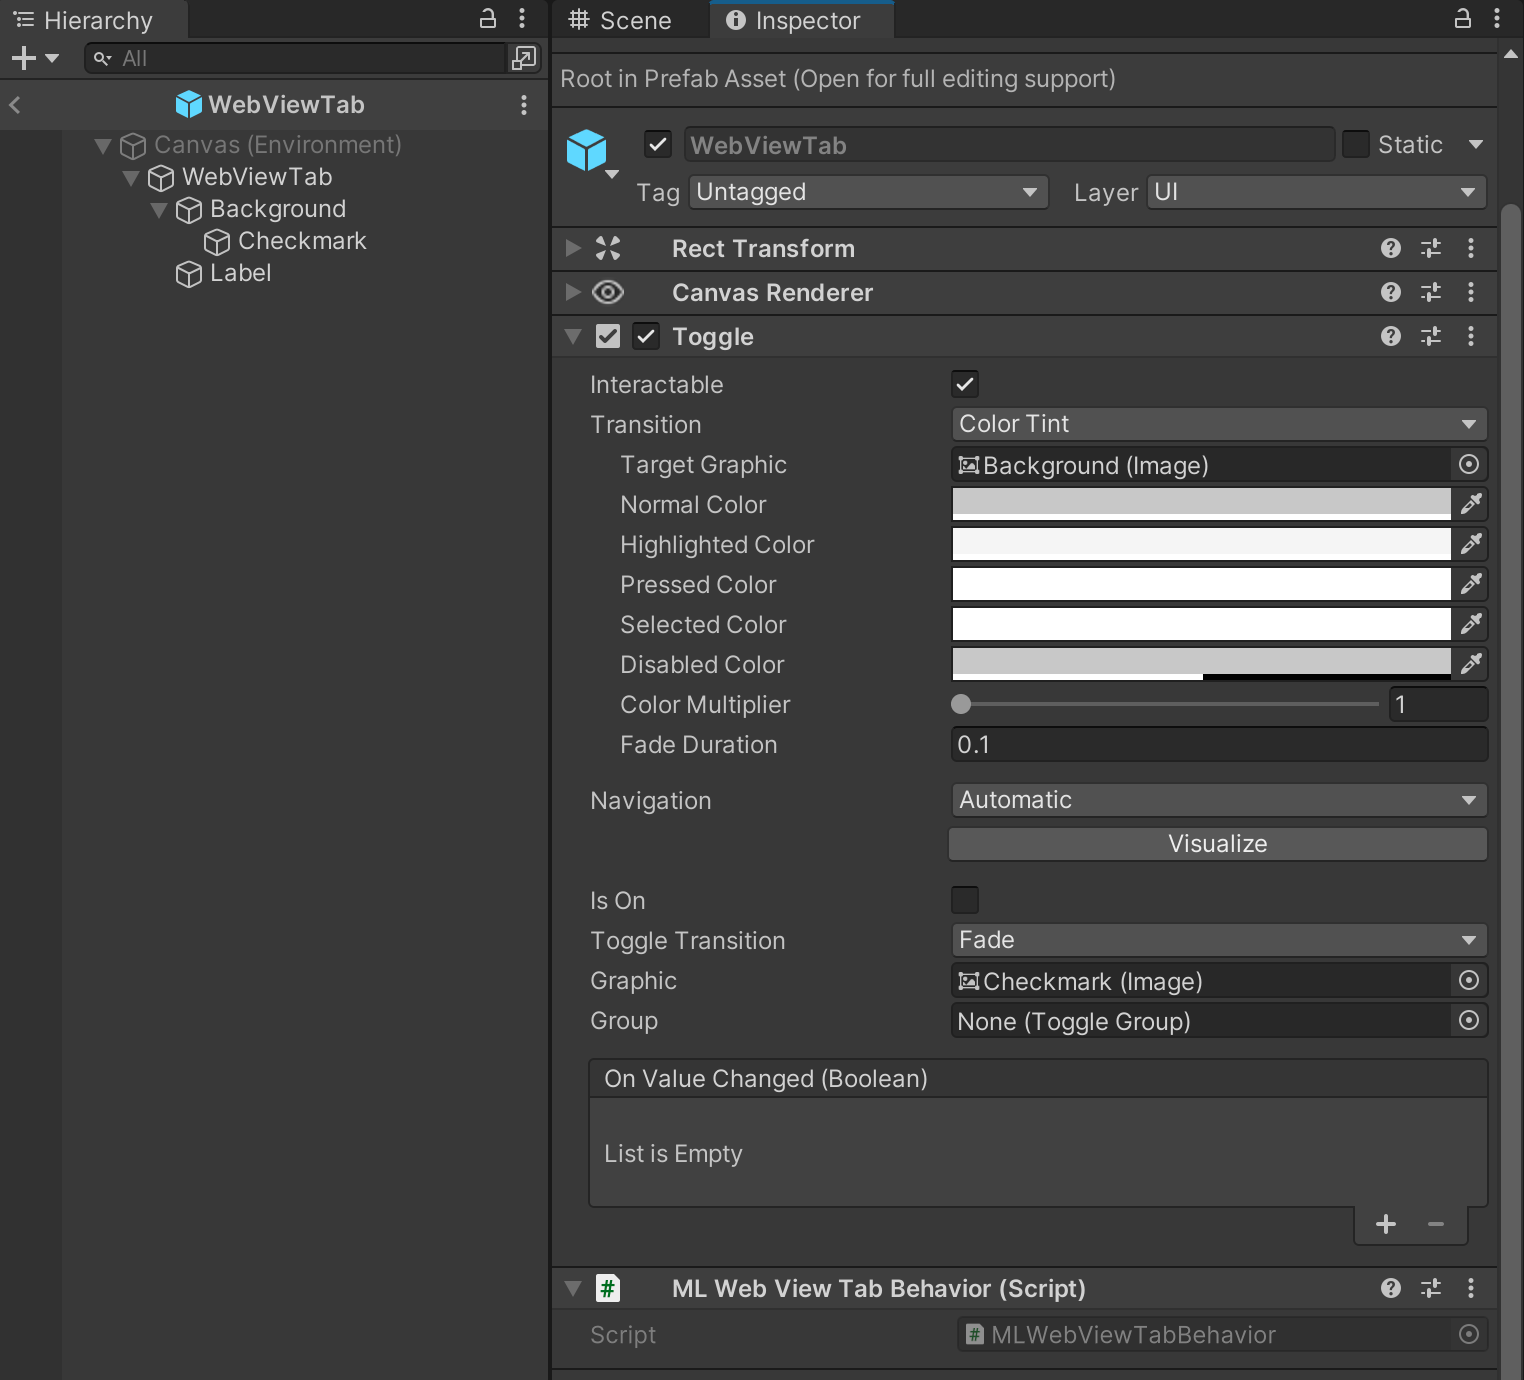
Task: Change the Toggle Transition from Fade
Action: point(1217,939)
